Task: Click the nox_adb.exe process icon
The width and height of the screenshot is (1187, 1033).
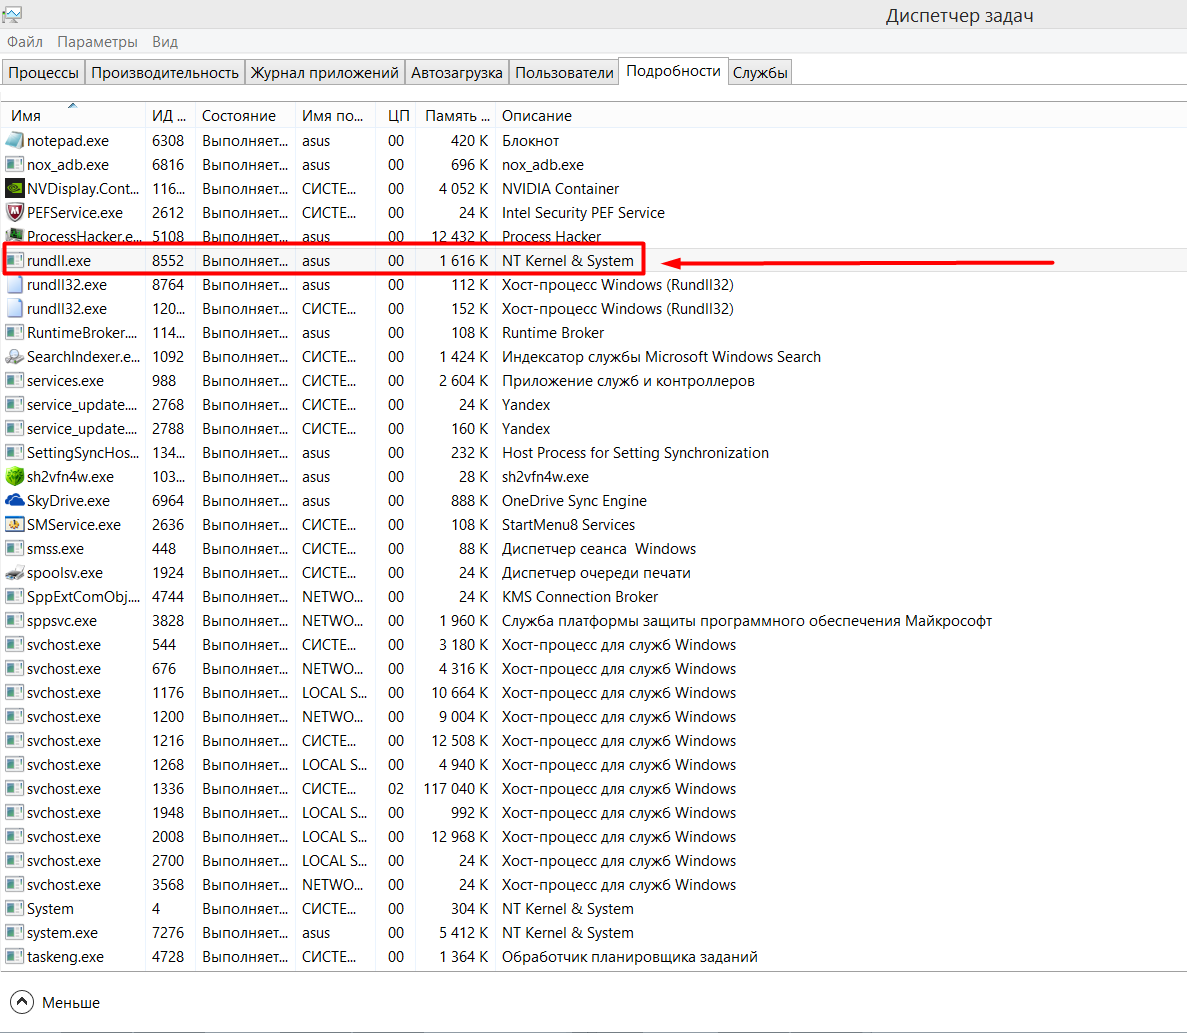Action: coord(14,164)
